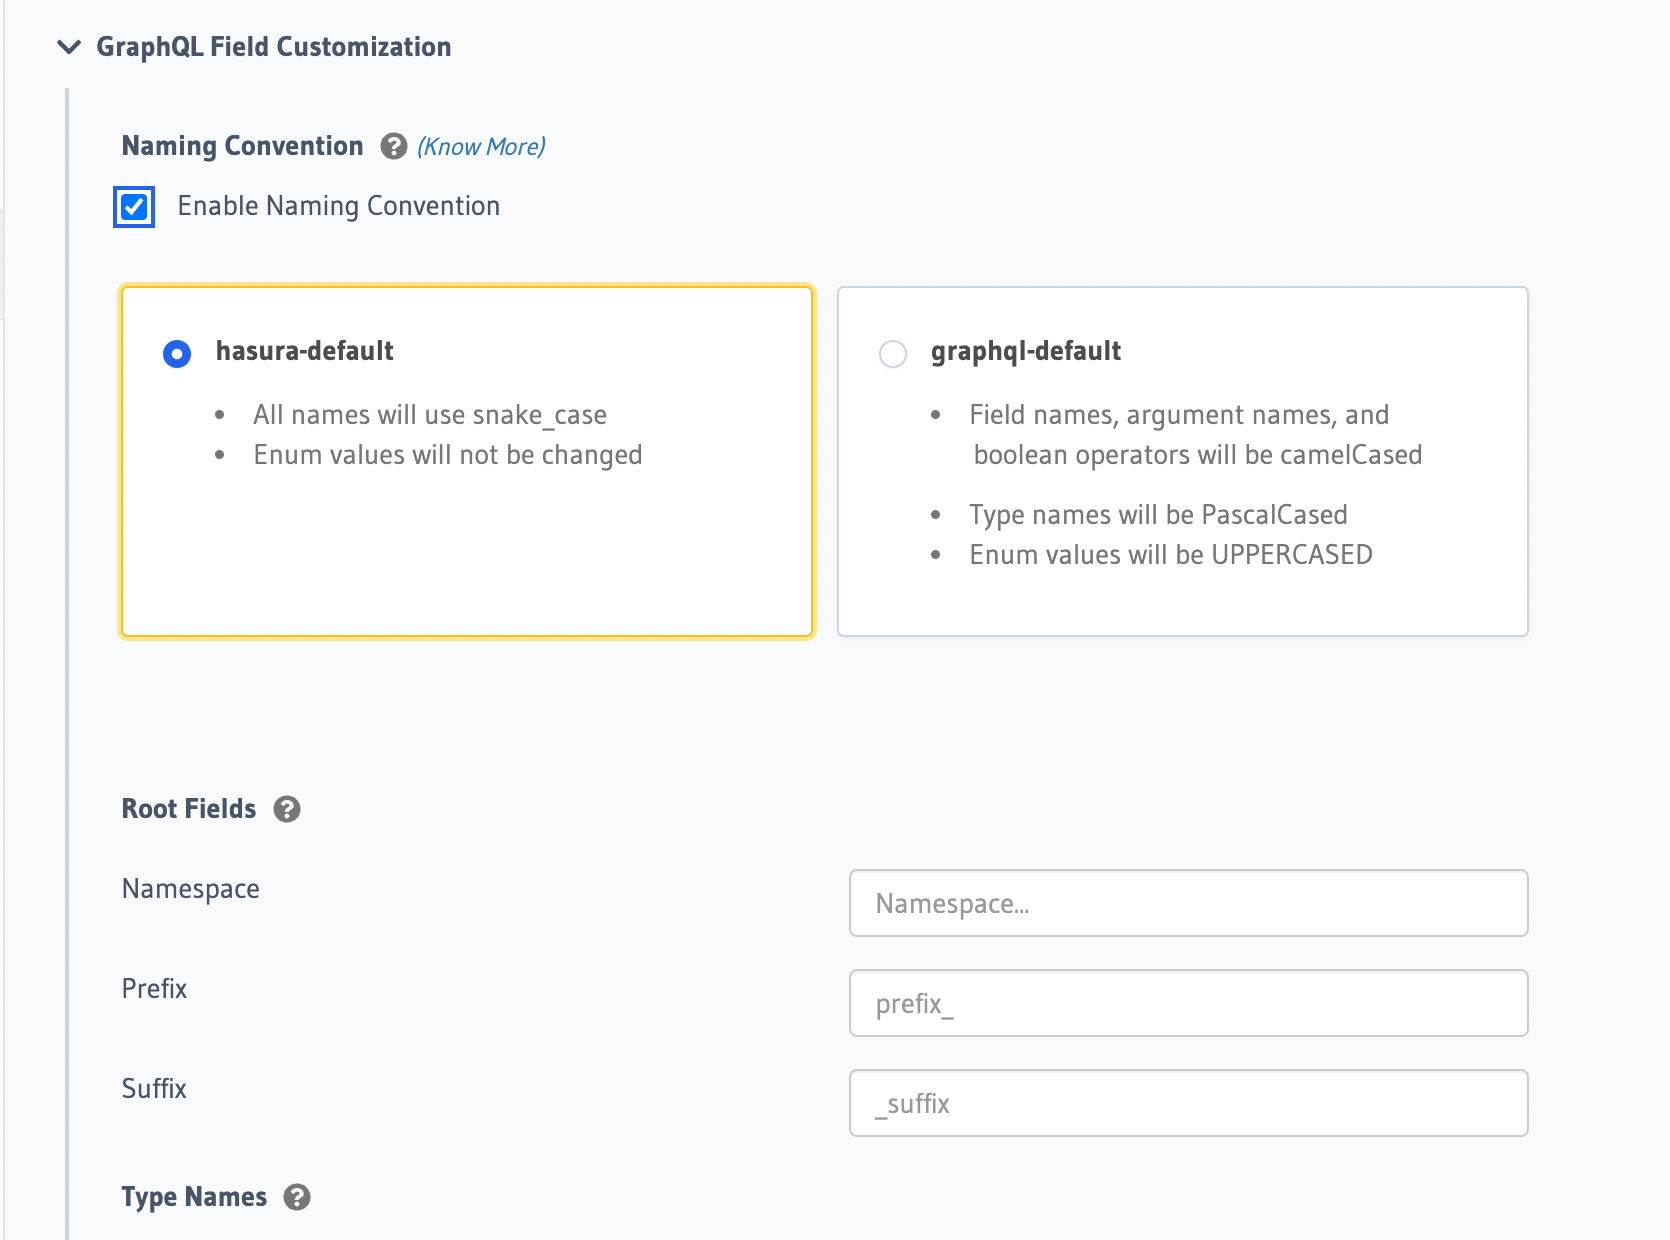Screen dimensions: 1670x1240
Task: Click the Root Fields section heading
Action: (189, 809)
